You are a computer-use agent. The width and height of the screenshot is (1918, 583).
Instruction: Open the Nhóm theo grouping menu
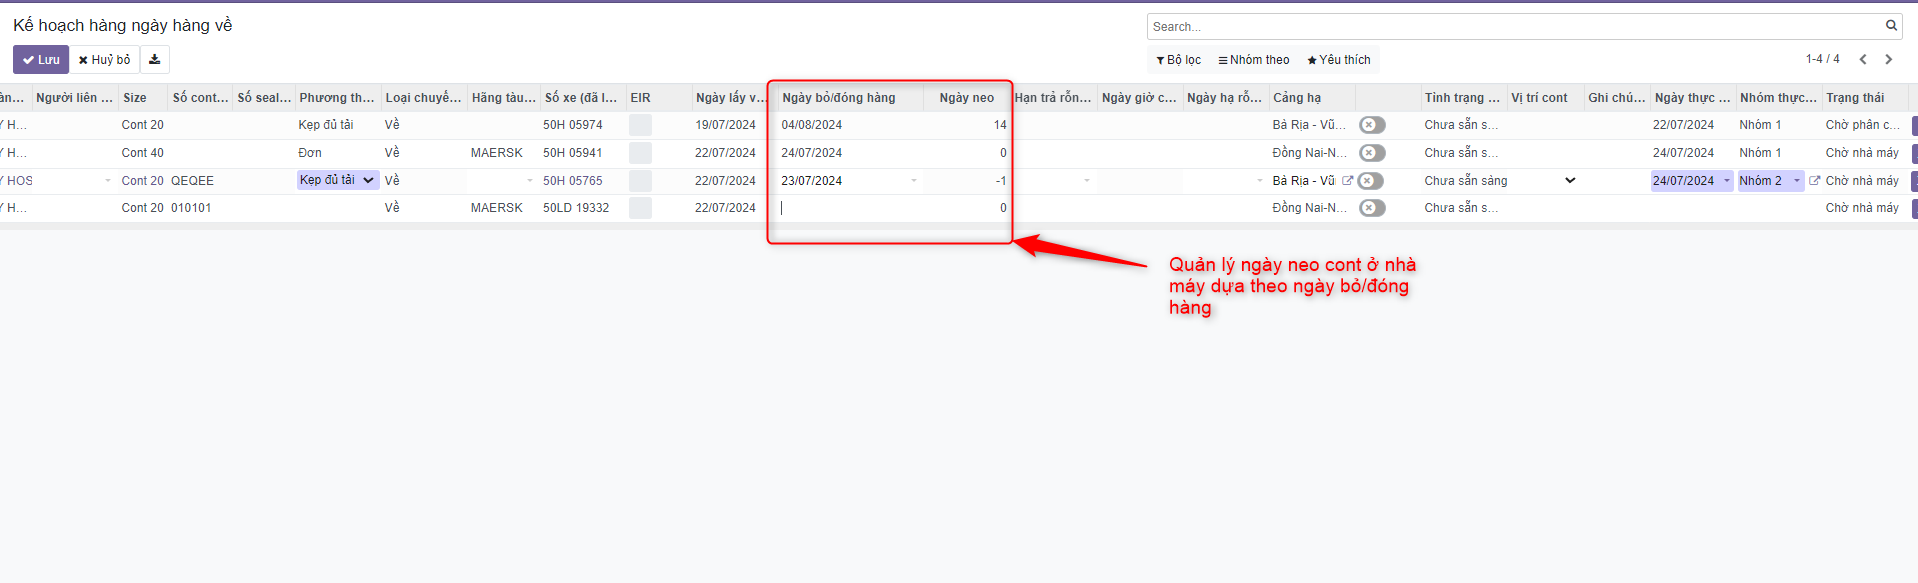(1254, 60)
